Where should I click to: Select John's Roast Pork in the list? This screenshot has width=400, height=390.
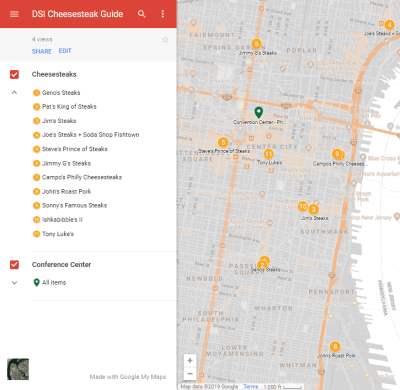[62, 192]
